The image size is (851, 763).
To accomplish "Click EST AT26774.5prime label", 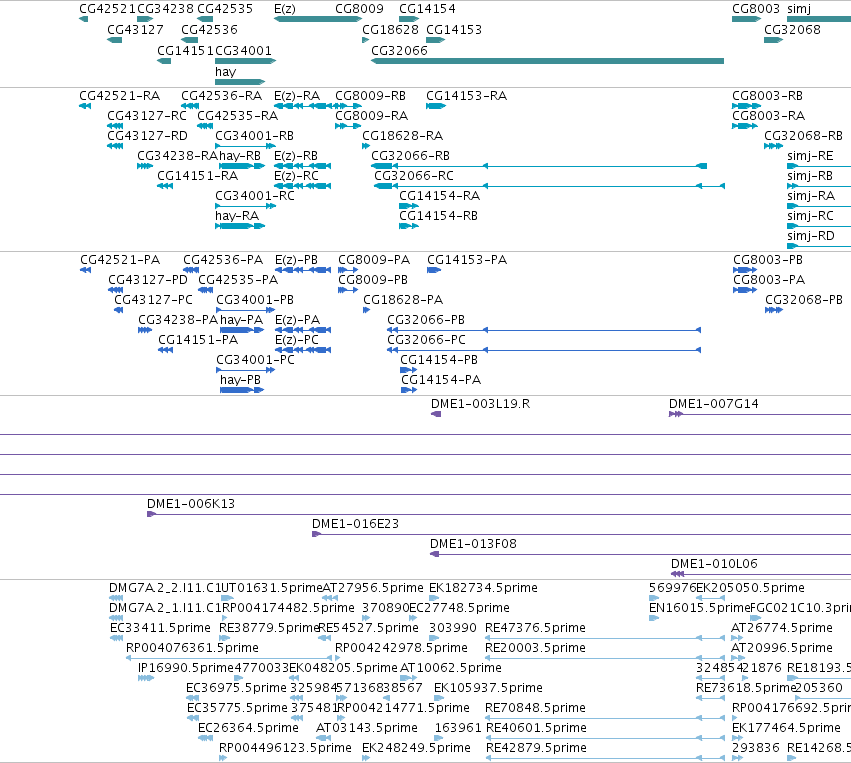I will tap(782, 628).
